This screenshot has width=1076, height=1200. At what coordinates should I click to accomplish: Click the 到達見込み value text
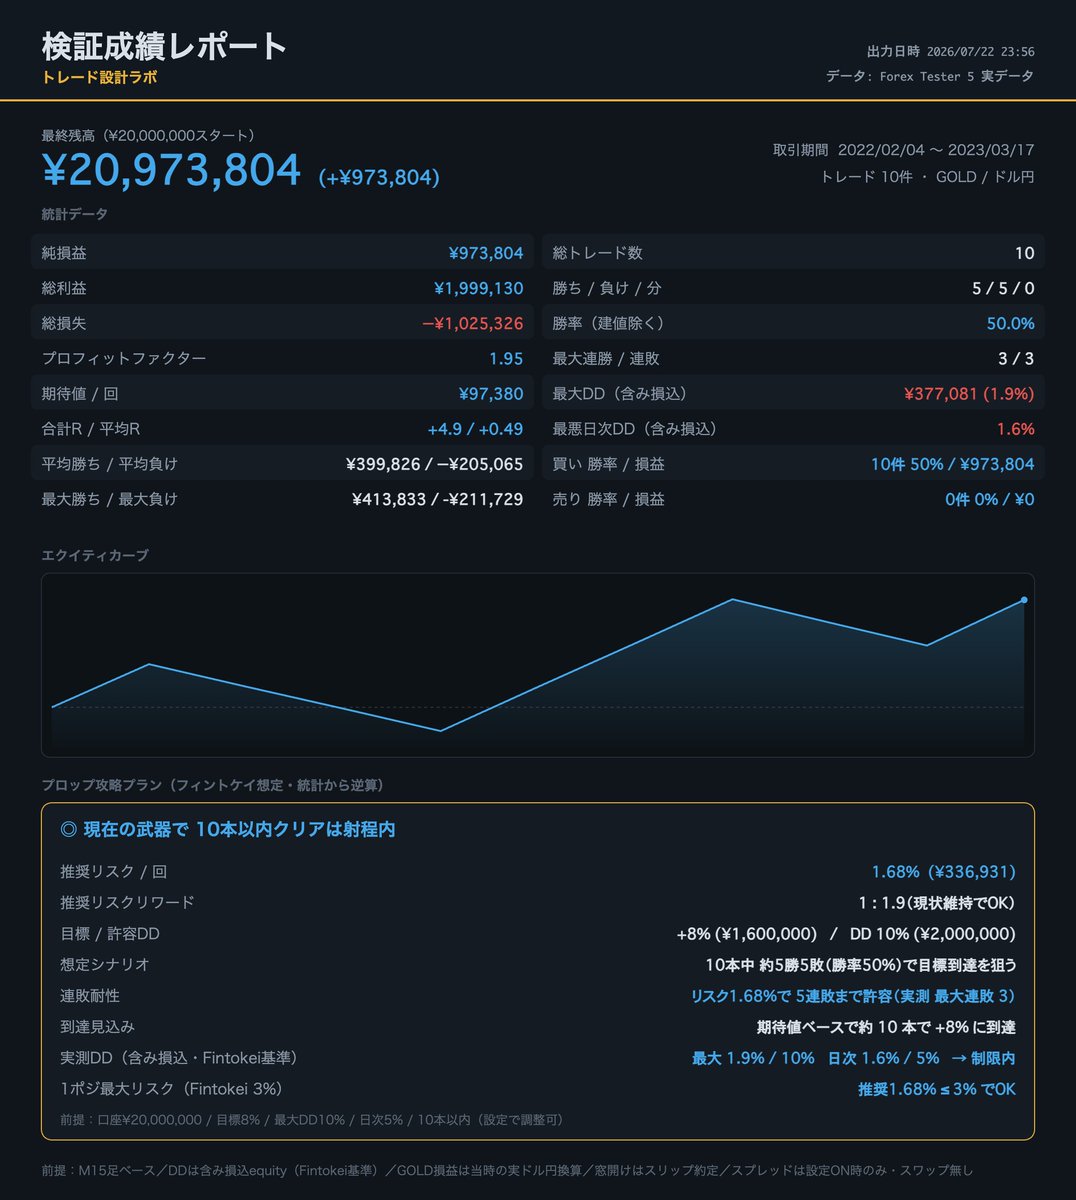(886, 1027)
